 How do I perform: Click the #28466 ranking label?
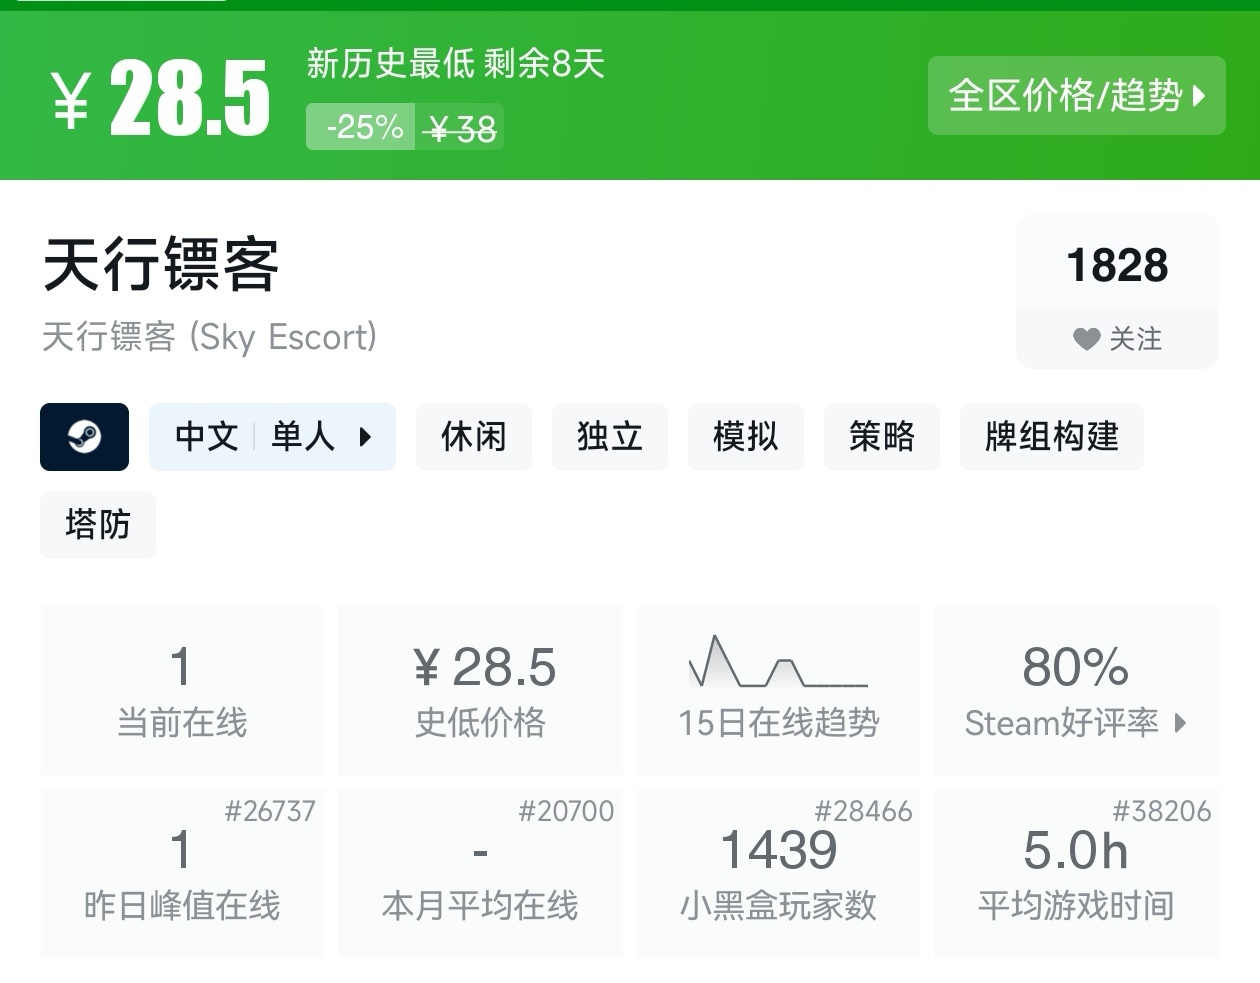[x=863, y=811]
